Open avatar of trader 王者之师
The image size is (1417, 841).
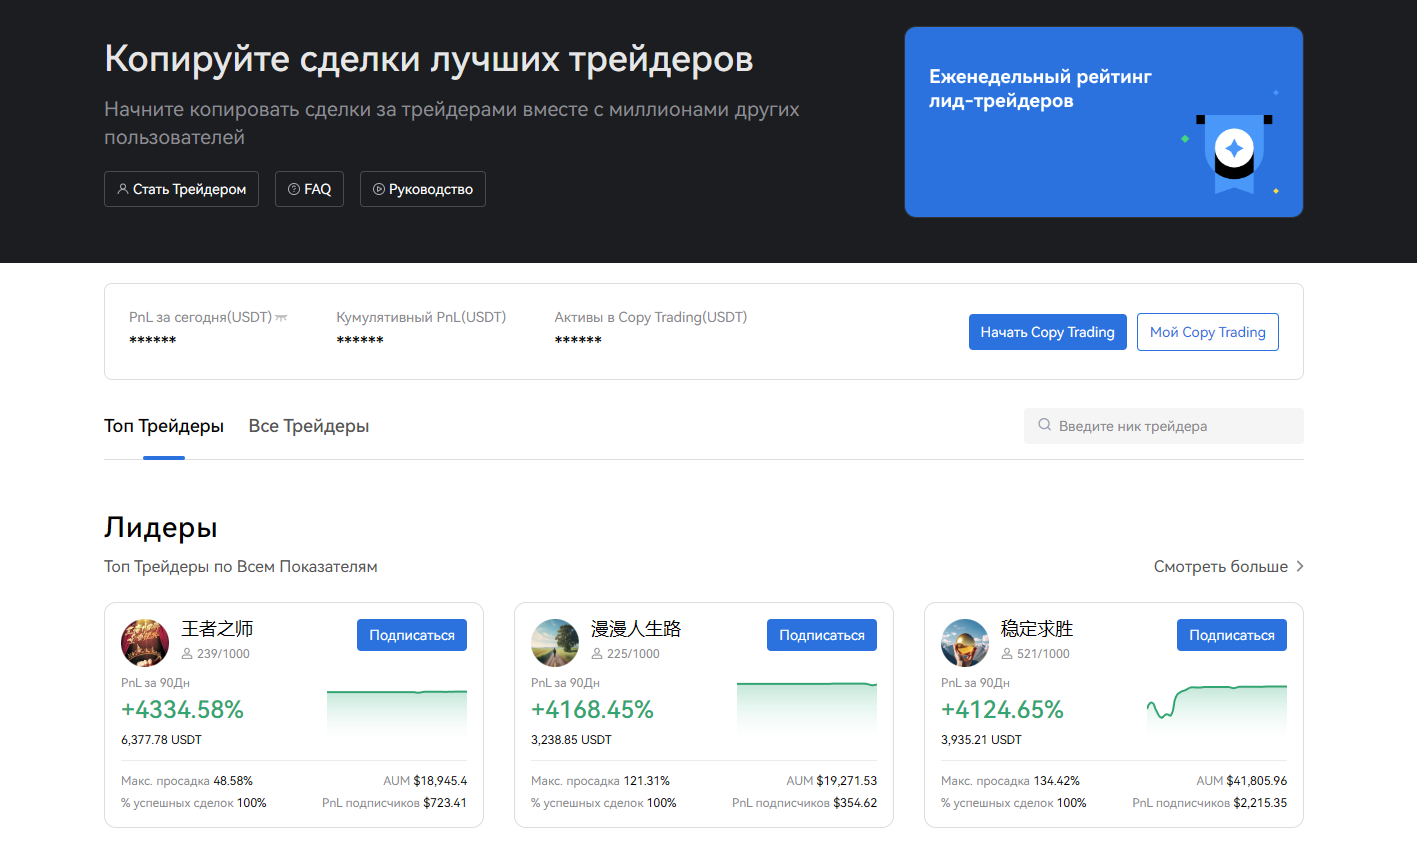tap(145, 642)
